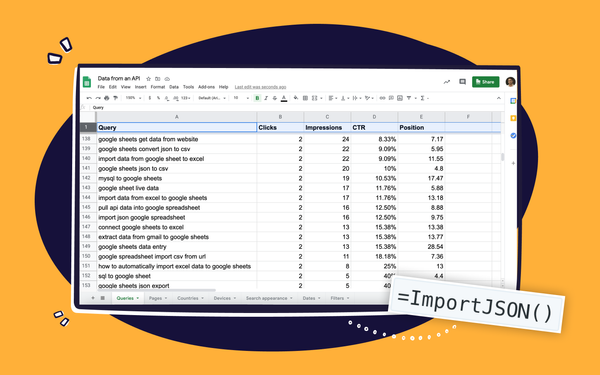
Task: Click the undo icon in toolbar
Action: pos(89,98)
